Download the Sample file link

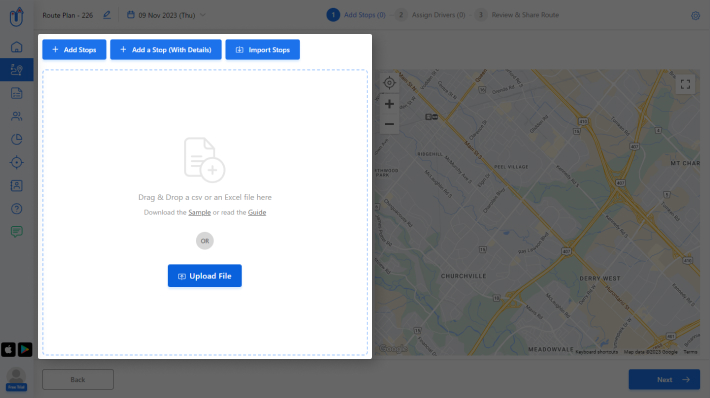click(199, 212)
